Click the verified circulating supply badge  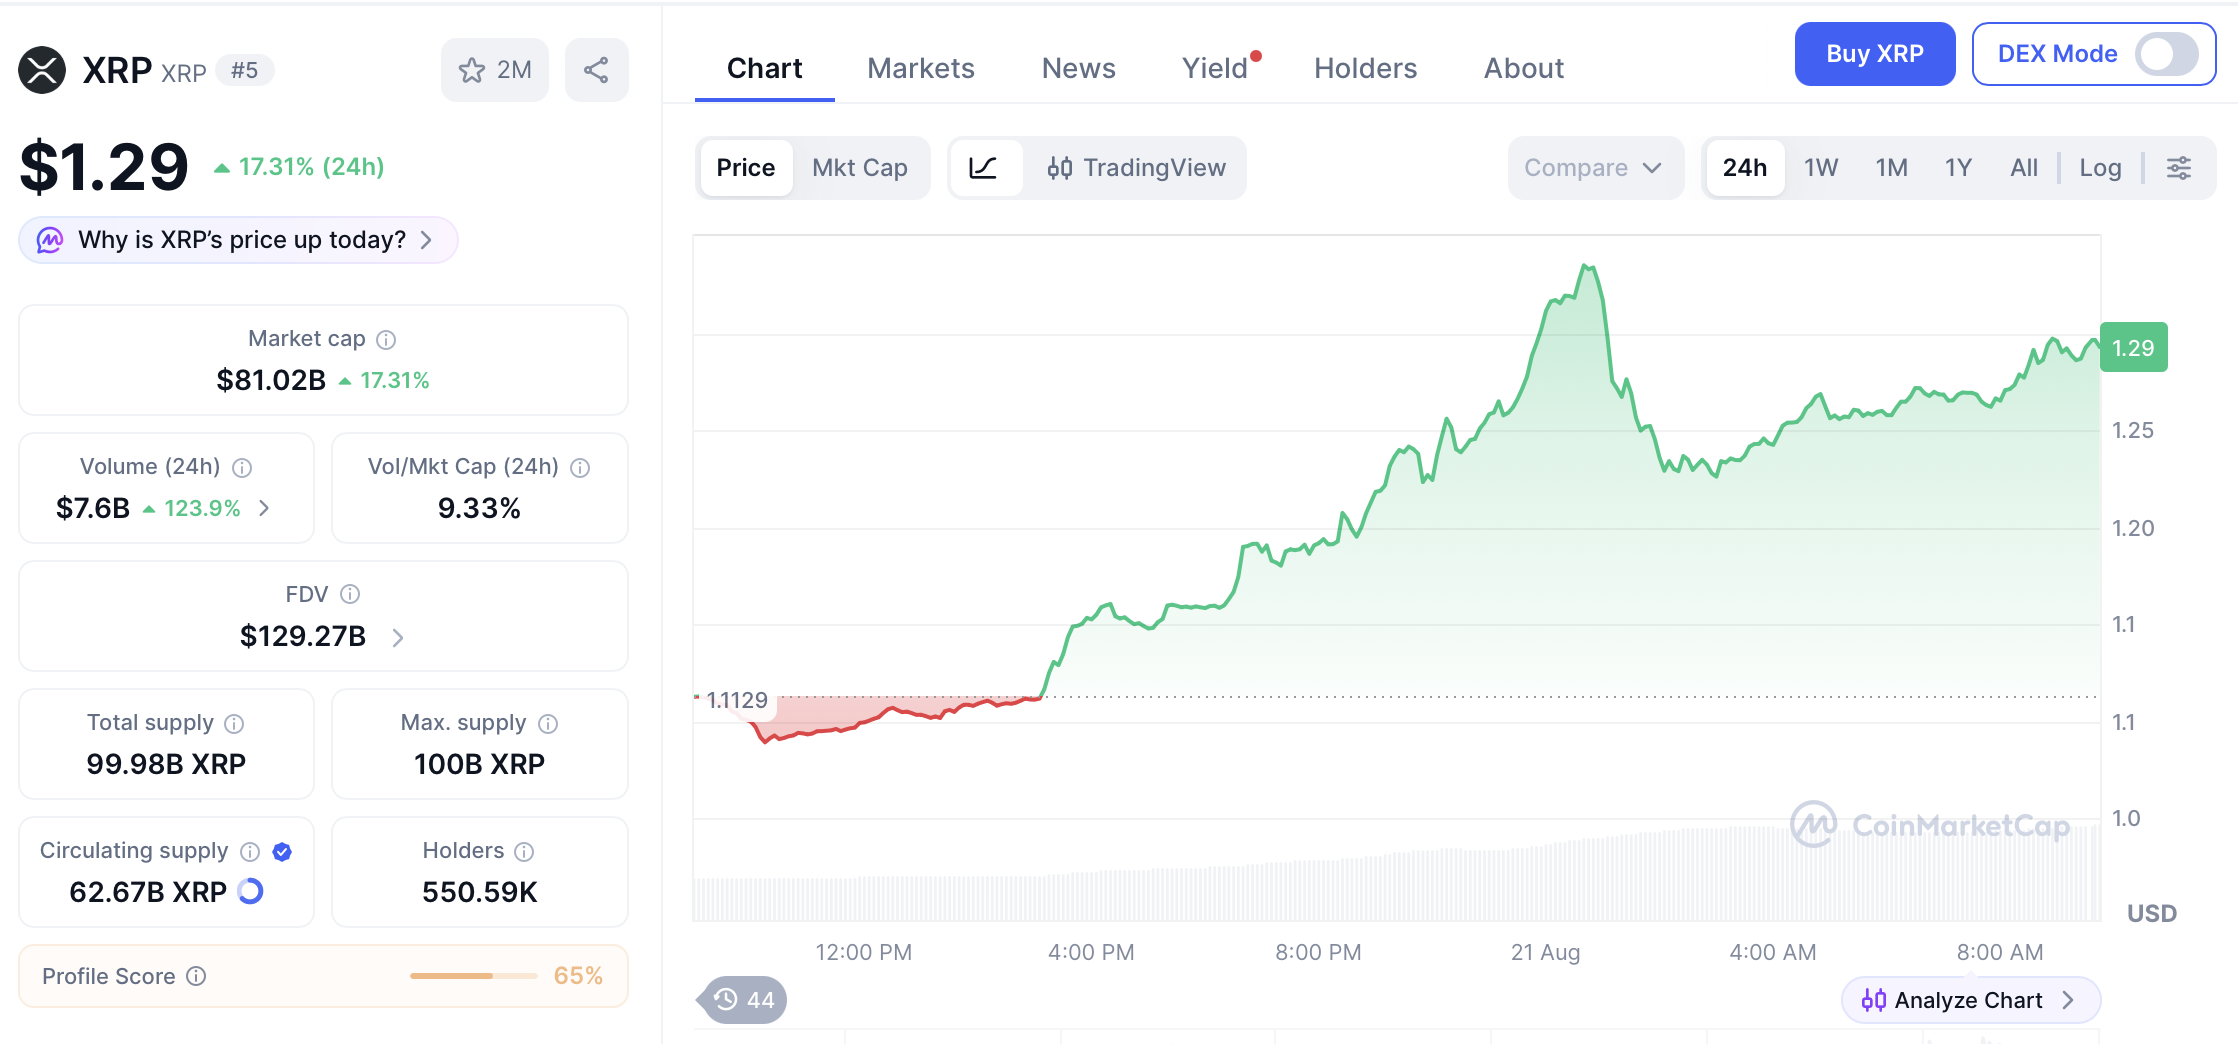282,852
